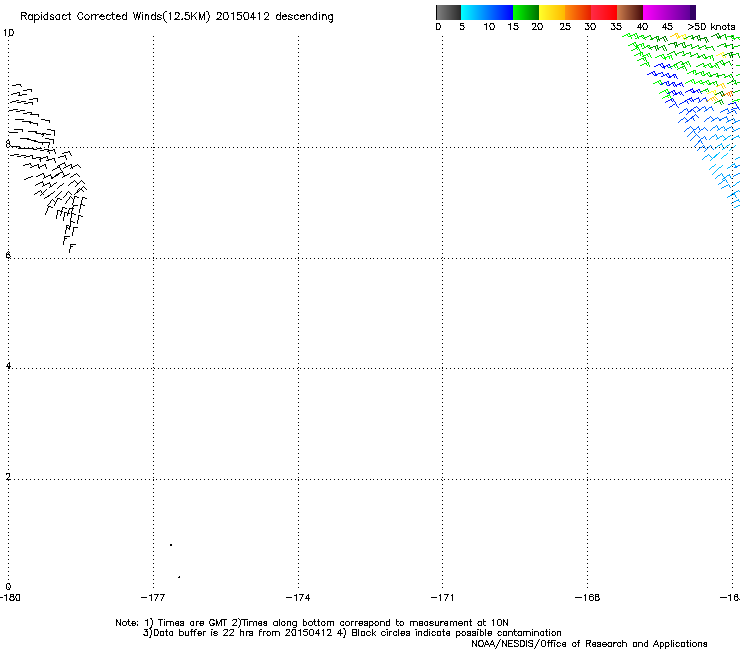Click the latitude '6' axis label
740x650 pixels.
[x=8, y=255]
